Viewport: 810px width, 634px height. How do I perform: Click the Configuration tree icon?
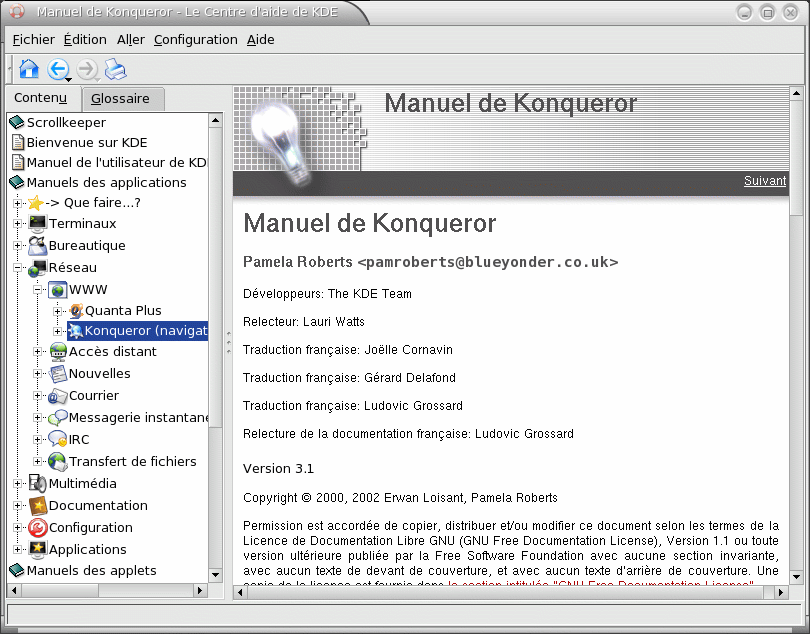point(38,528)
